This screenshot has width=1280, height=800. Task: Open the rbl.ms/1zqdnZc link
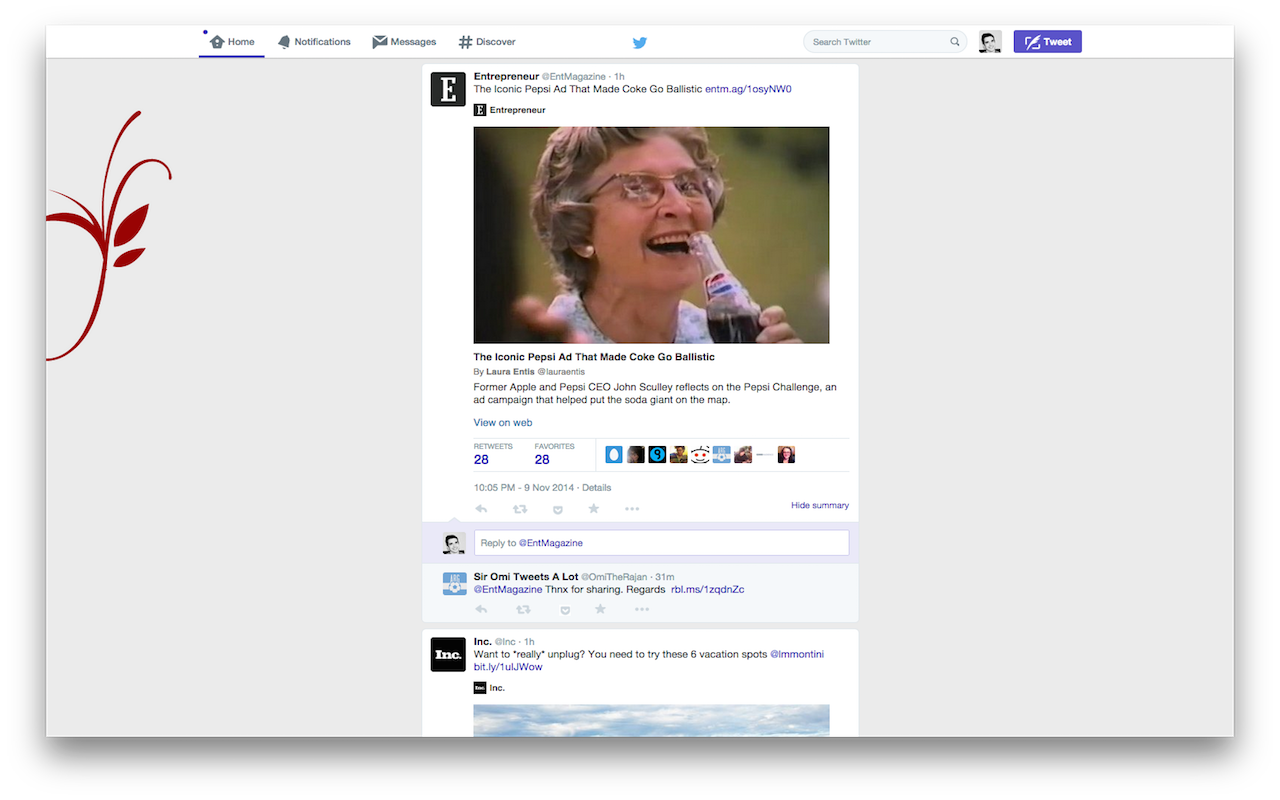[x=707, y=590]
